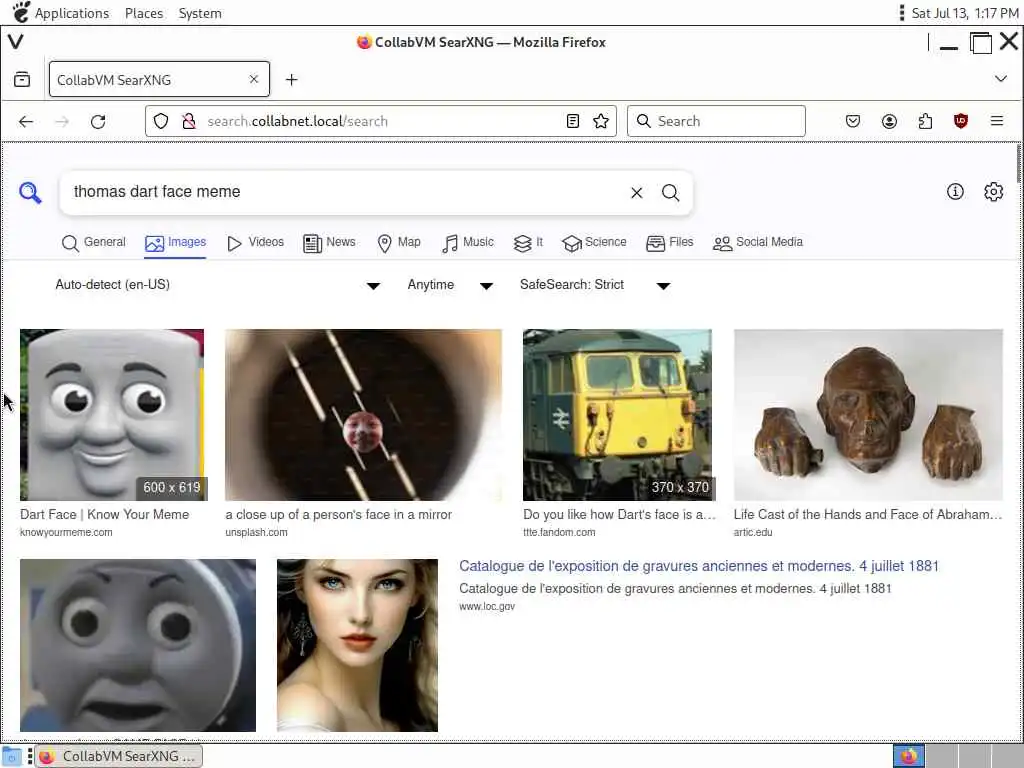Click the Life Cast of the Hands title
This screenshot has height=768, width=1024.
click(x=867, y=515)
